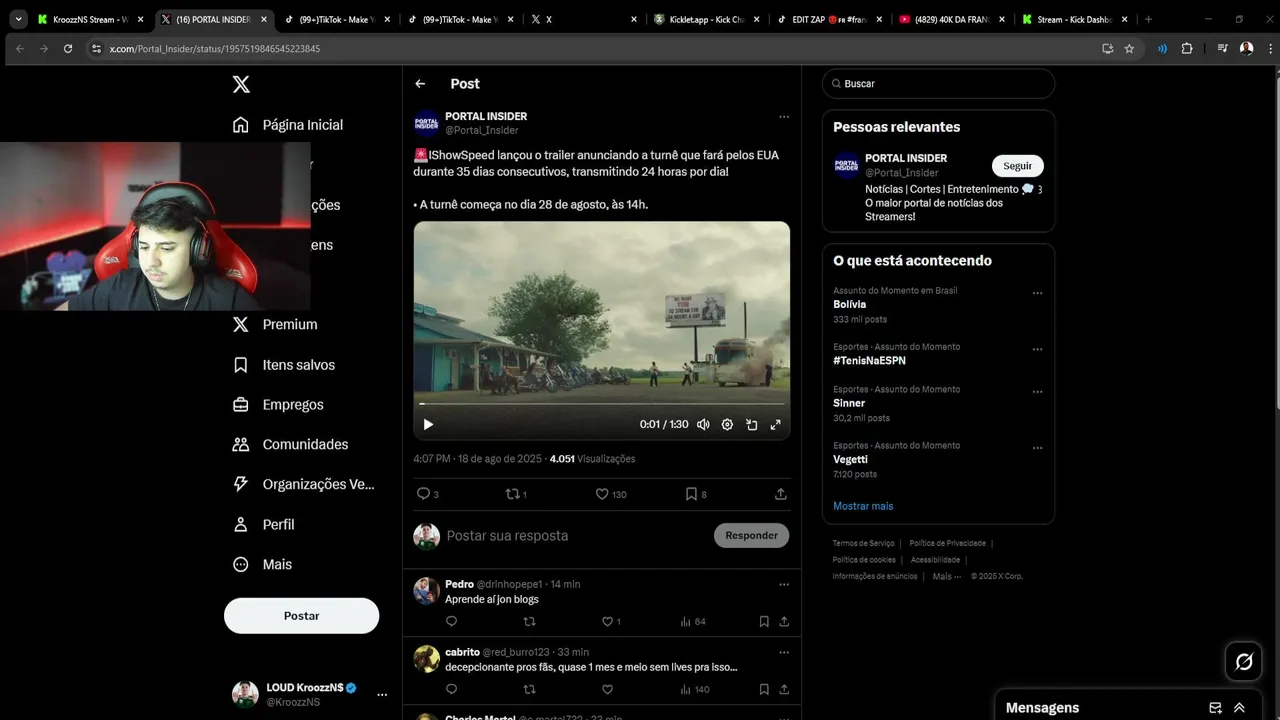Screen dimensions: 1280x720
Task: Open Sinner trend more options
Action: [1037, 392]
